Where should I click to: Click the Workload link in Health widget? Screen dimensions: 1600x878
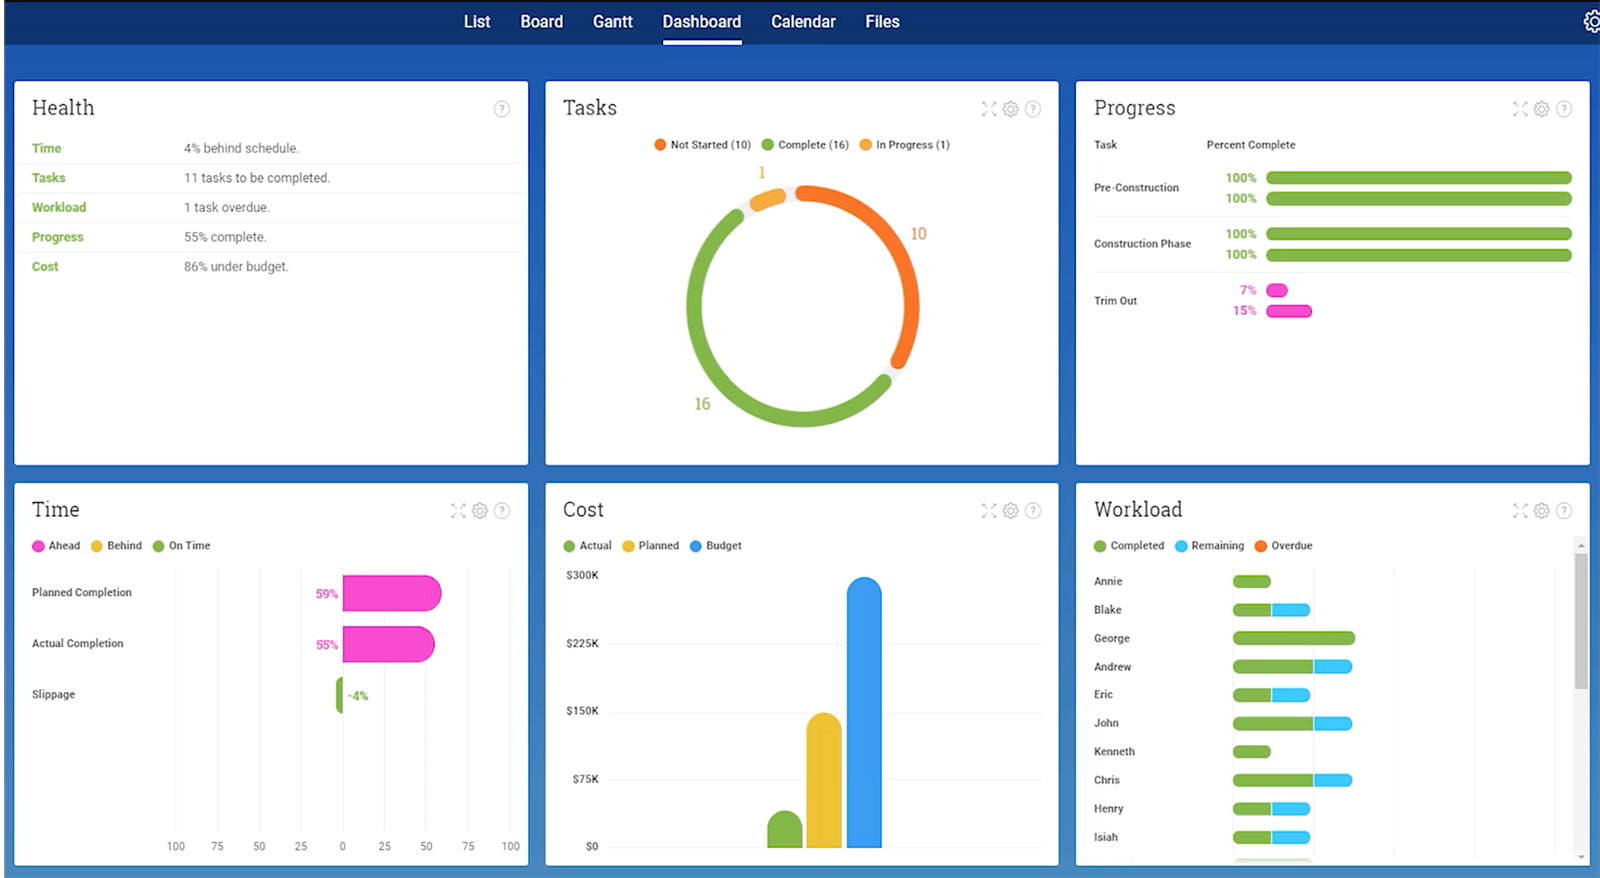click(x=59, y=208)
